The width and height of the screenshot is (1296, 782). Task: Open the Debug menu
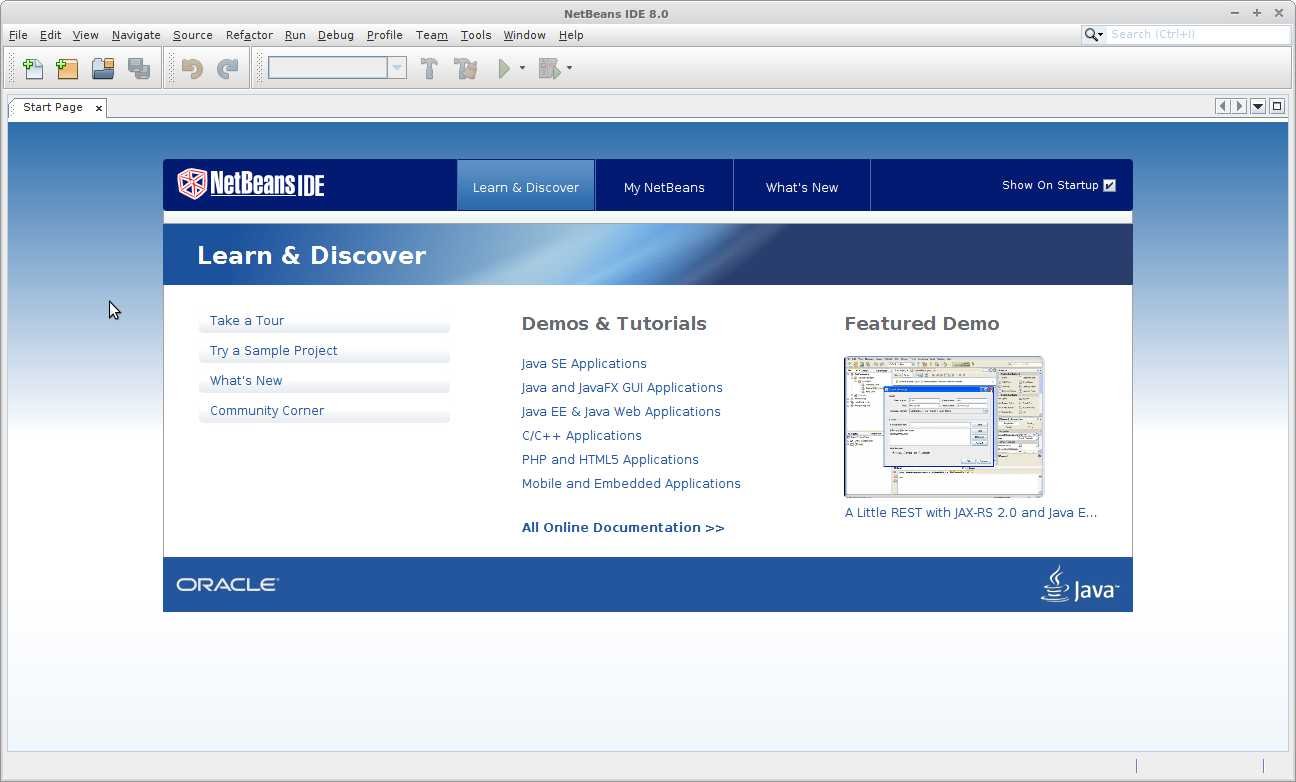[x=336, y=35]
